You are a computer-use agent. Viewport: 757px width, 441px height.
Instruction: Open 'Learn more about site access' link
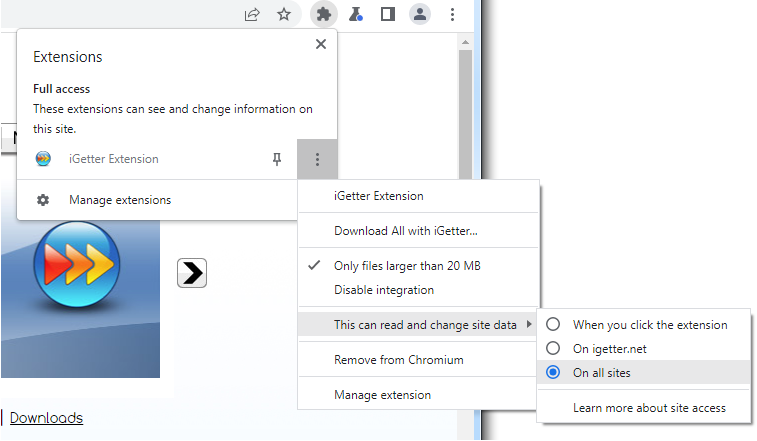648,408
